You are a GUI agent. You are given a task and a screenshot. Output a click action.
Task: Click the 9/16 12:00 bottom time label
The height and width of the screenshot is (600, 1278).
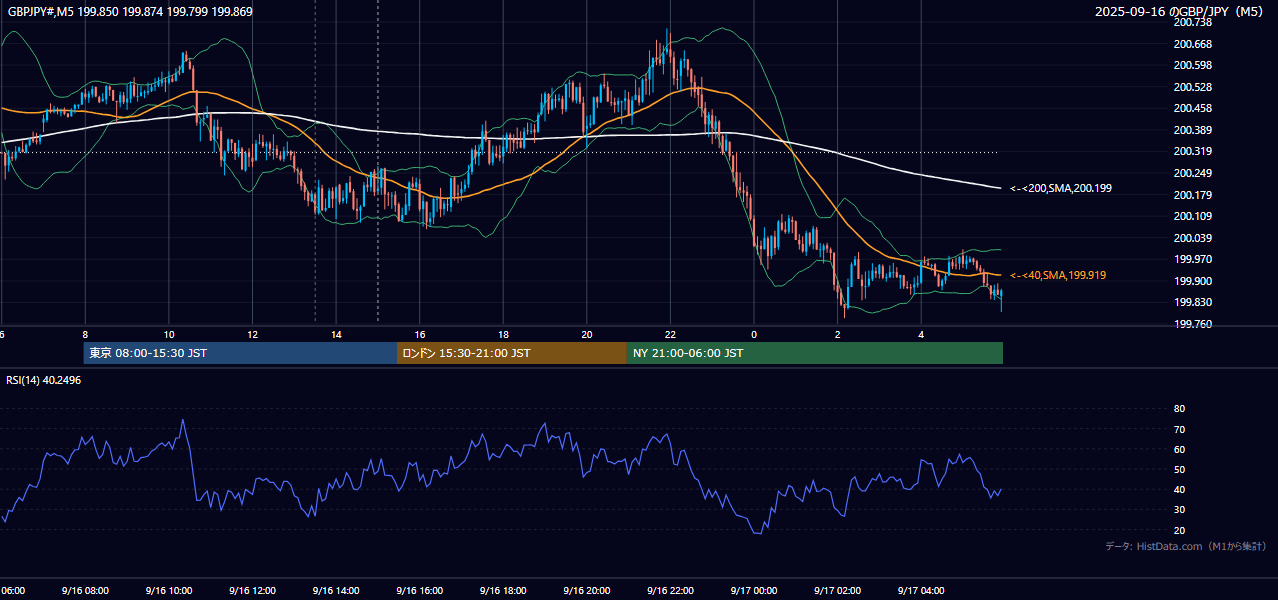coord(252,591)
